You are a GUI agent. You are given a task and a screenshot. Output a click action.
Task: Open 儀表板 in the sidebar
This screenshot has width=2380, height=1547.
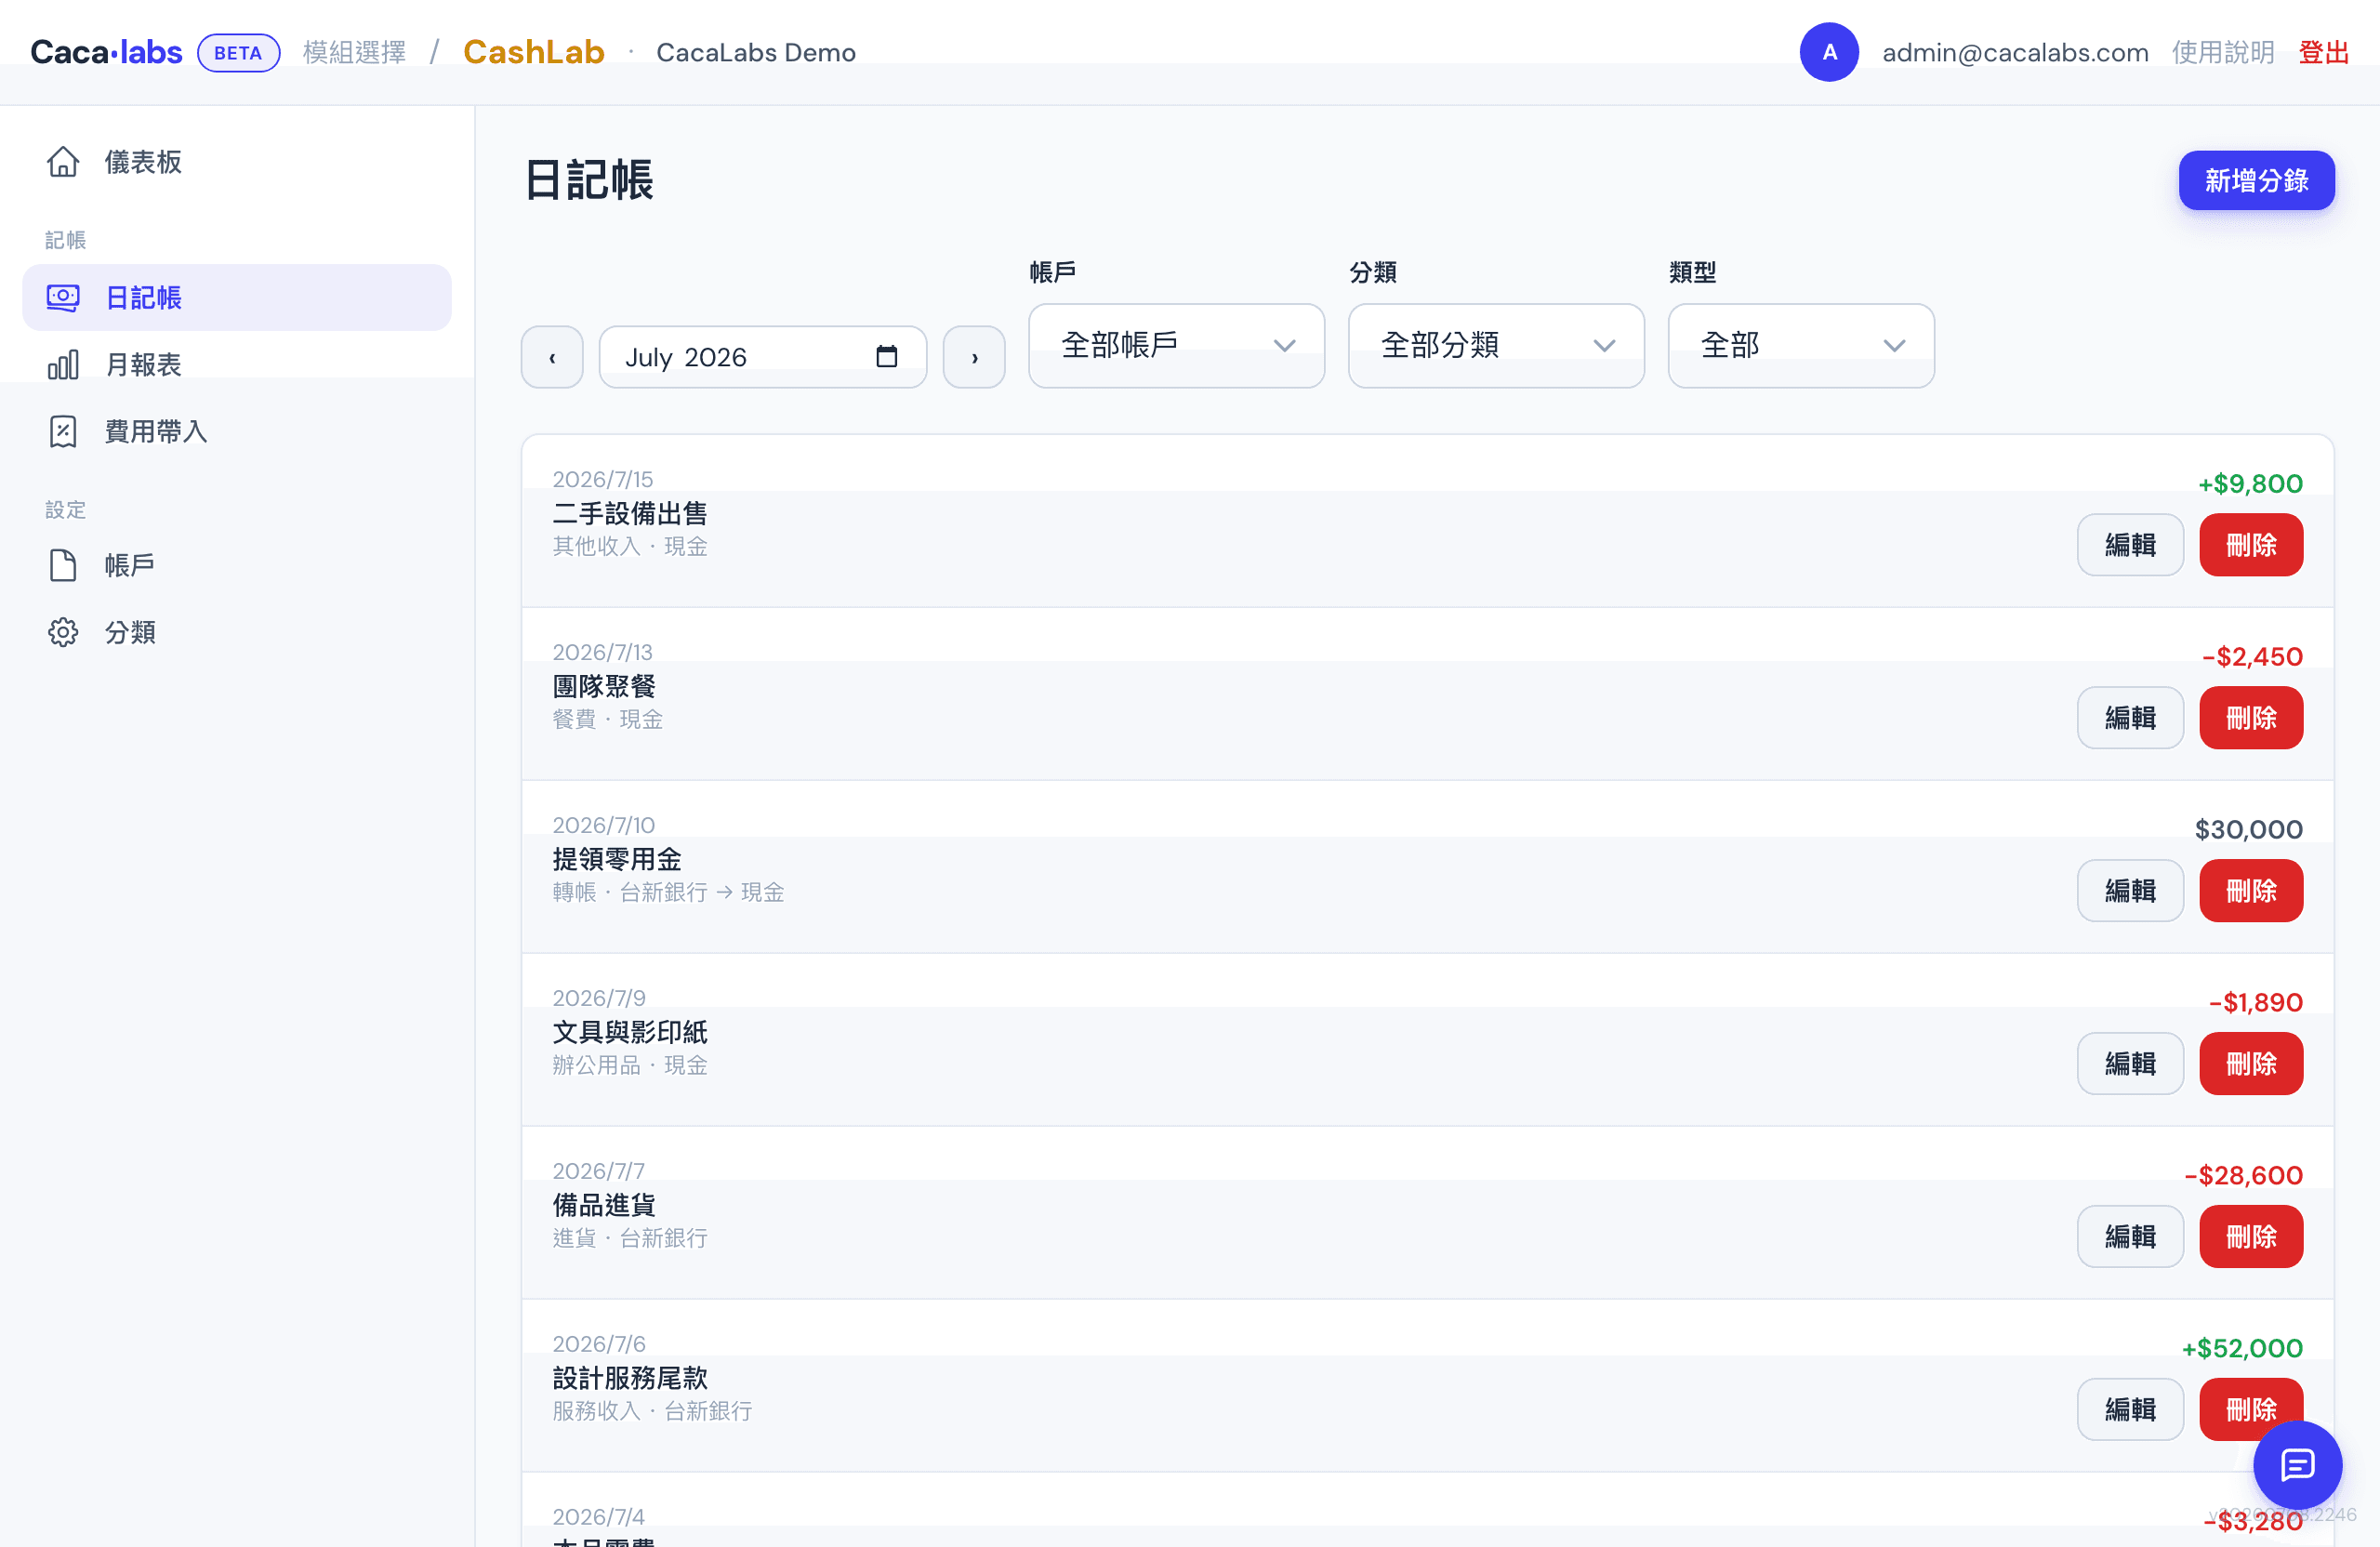(237, 162)
